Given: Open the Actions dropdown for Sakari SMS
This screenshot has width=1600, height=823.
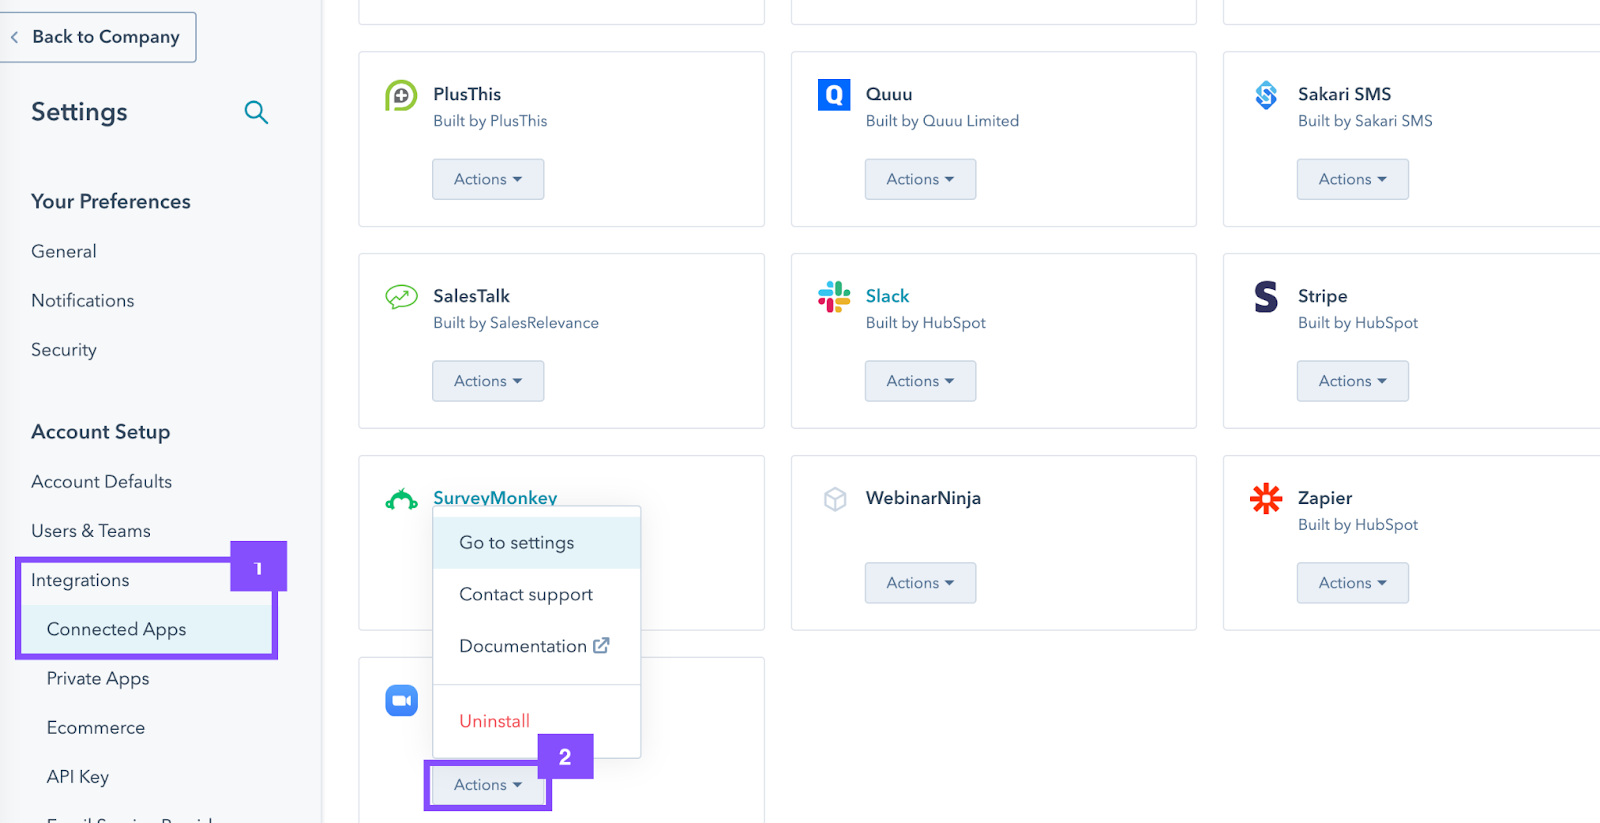Looking at the screenshot, I should pyautogui.click(x=1353, y=179).
